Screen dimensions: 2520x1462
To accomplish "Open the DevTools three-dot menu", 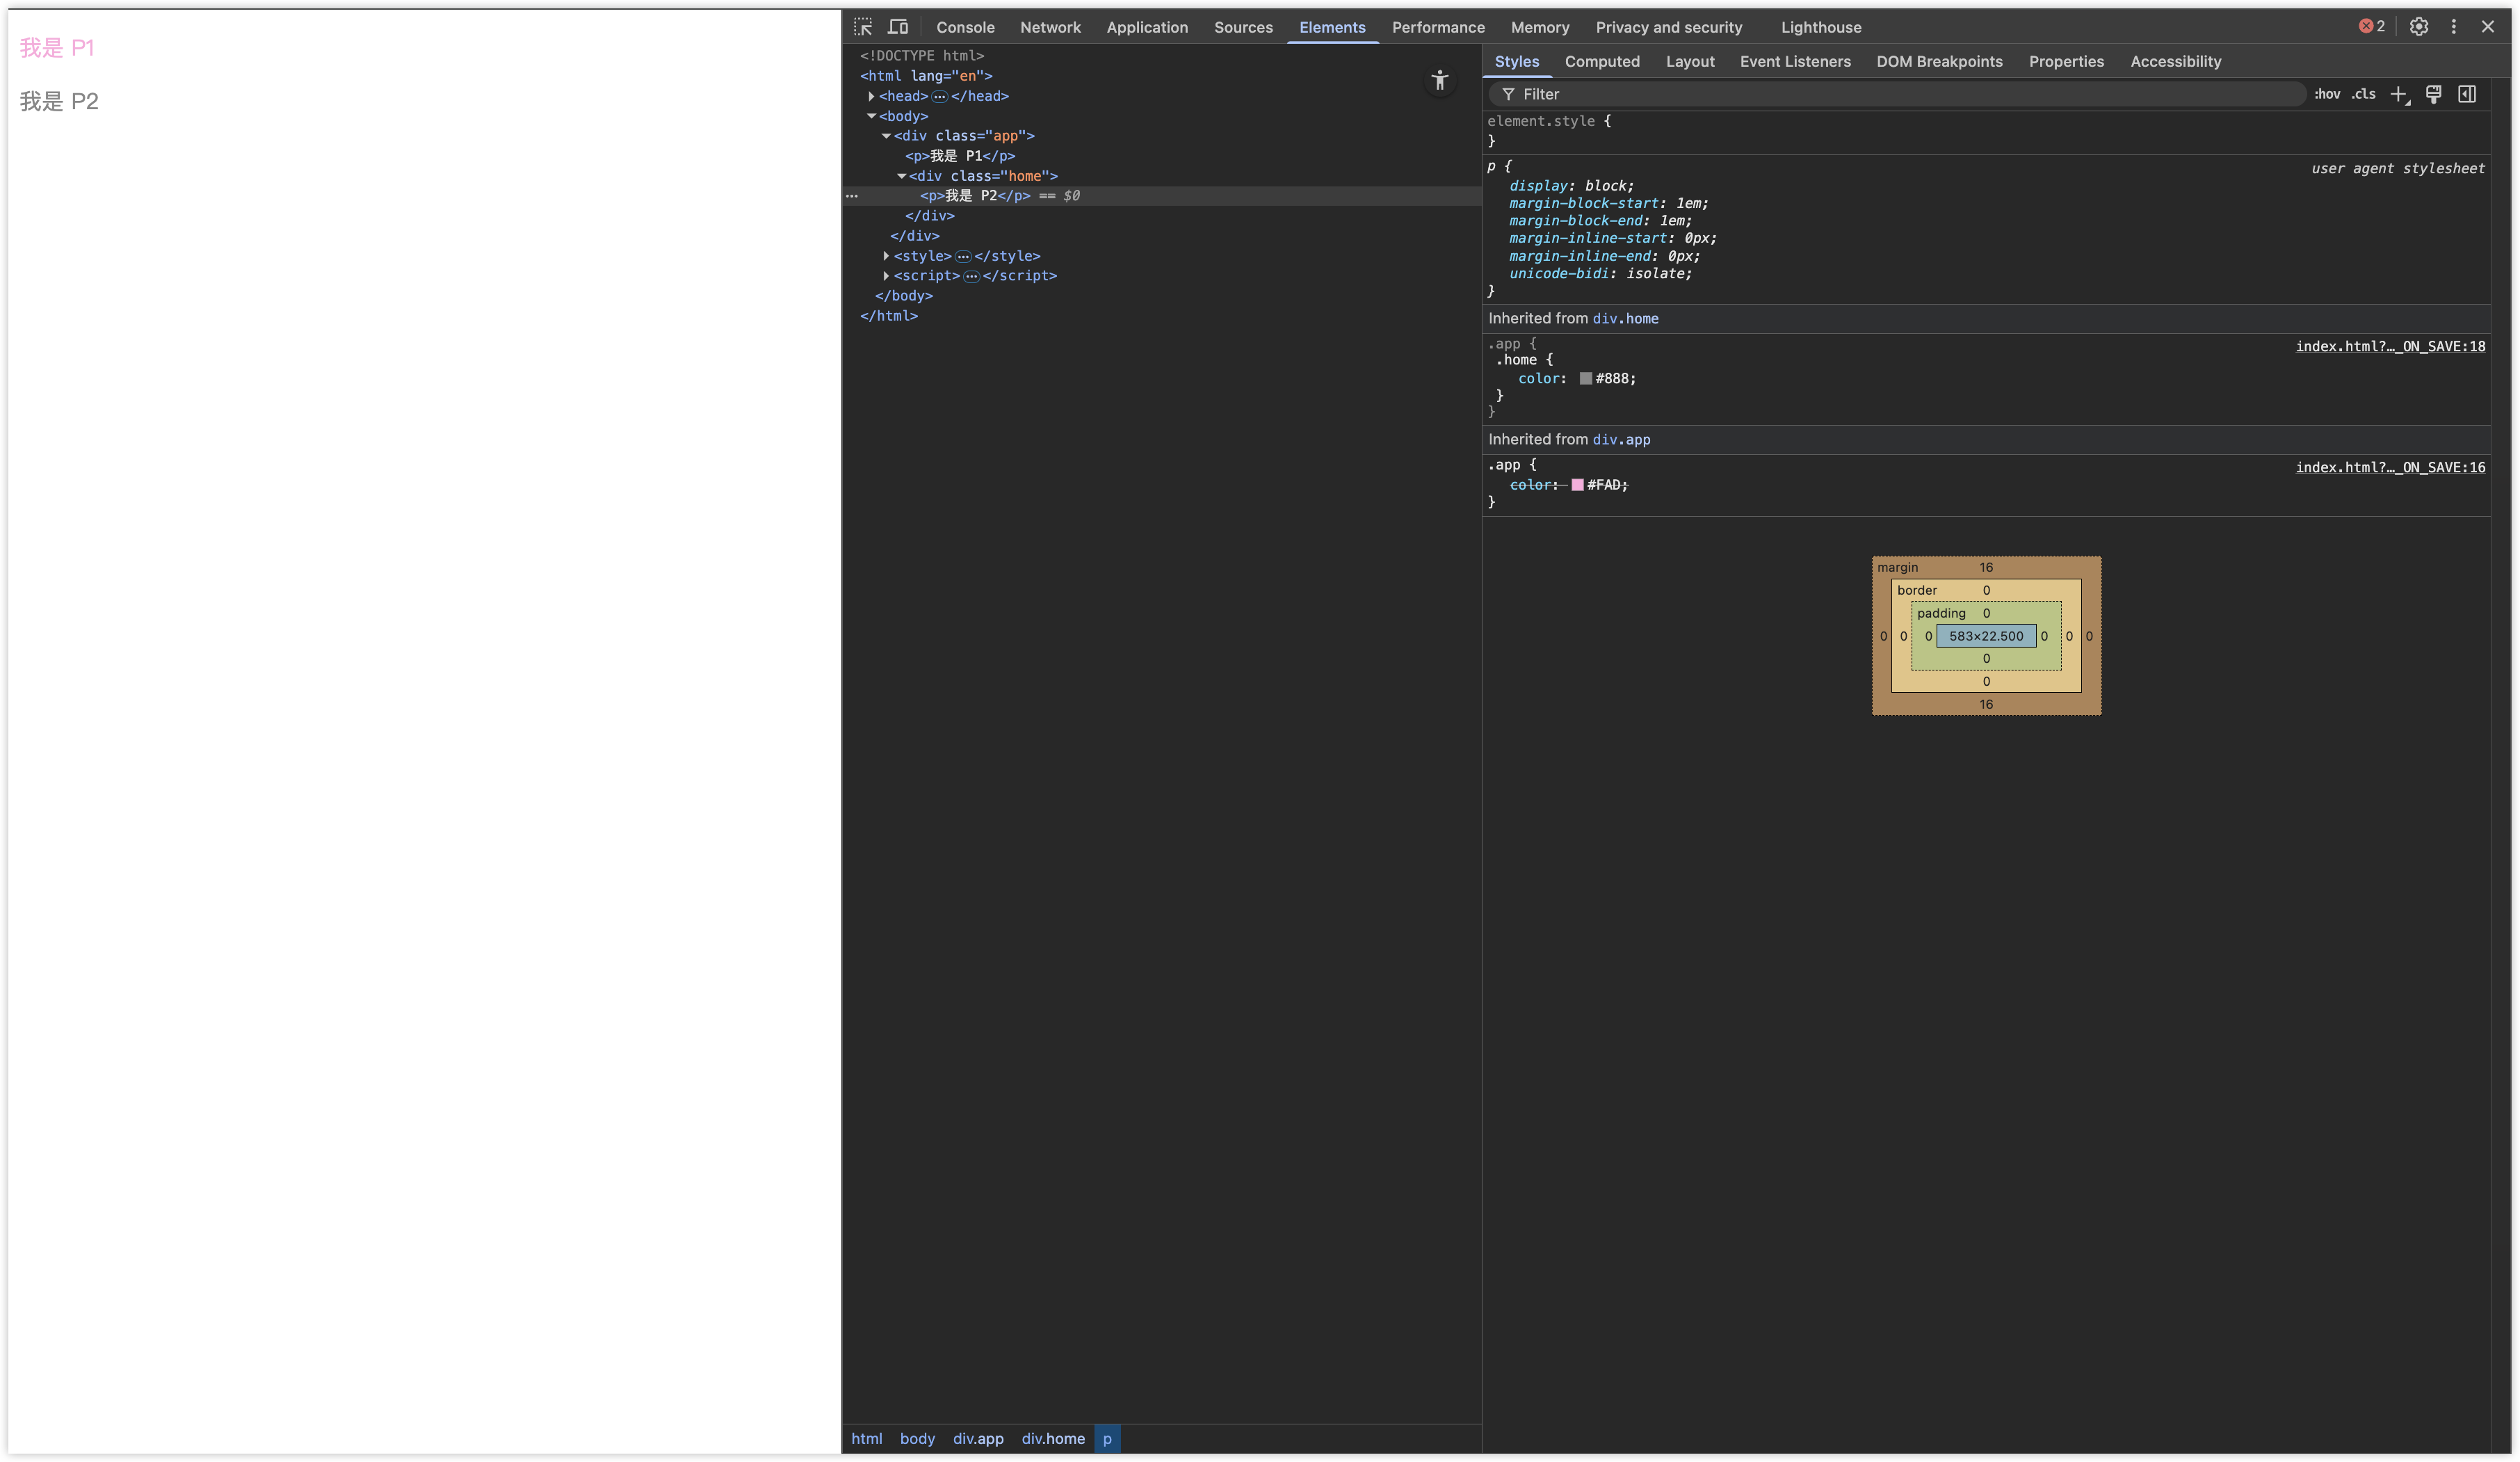I will click(x=2454, y=27).
